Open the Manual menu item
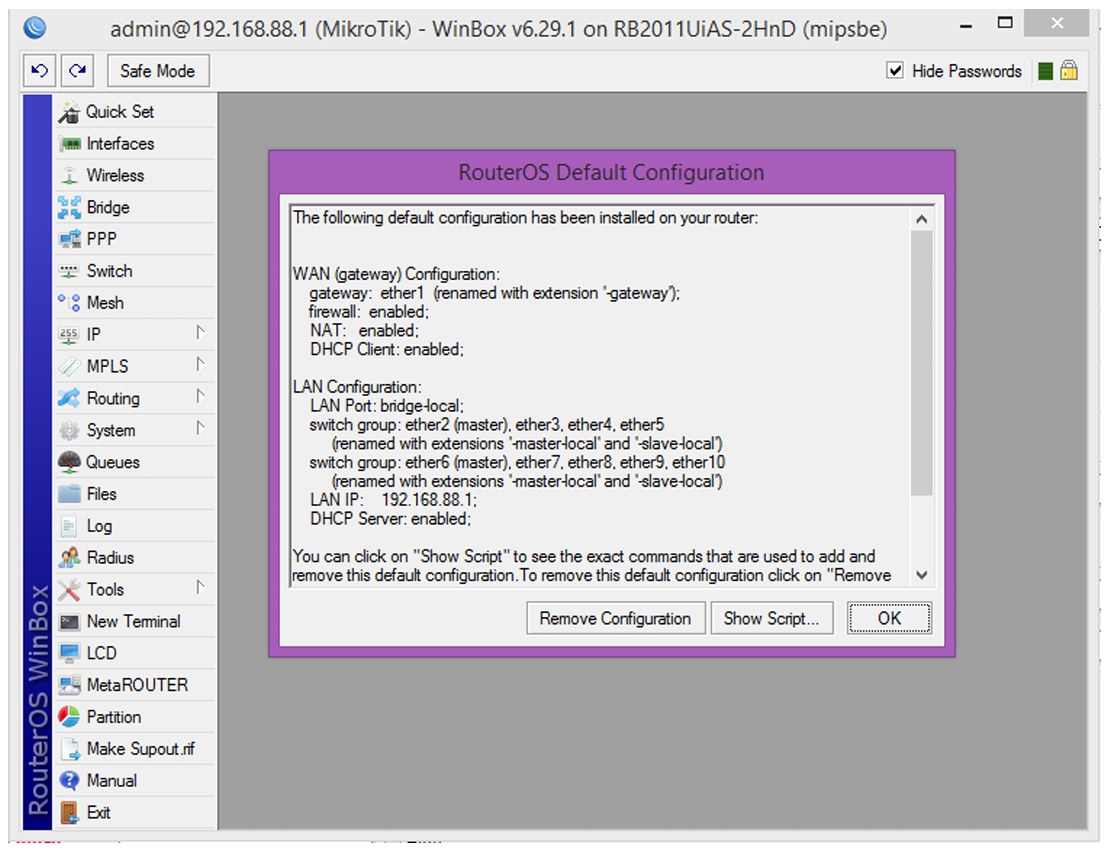This screenshot has width=1110, height=849. coord(135,781)
